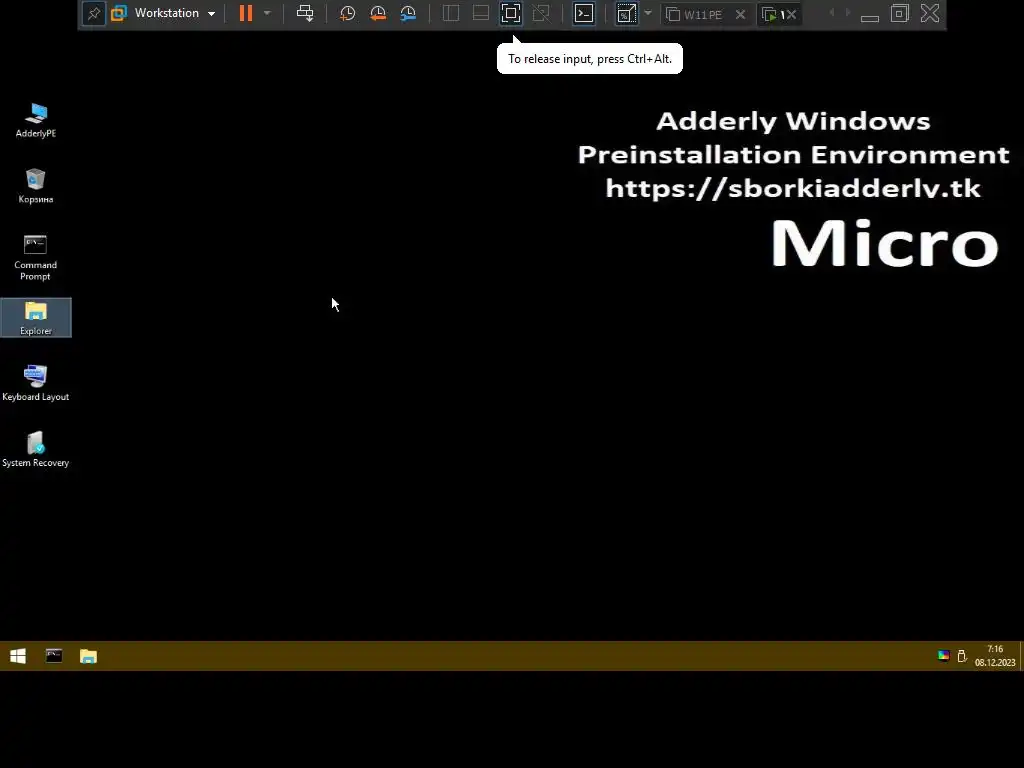
Task: Restore the VMware window from full screen
Action: tap(900, 13)
